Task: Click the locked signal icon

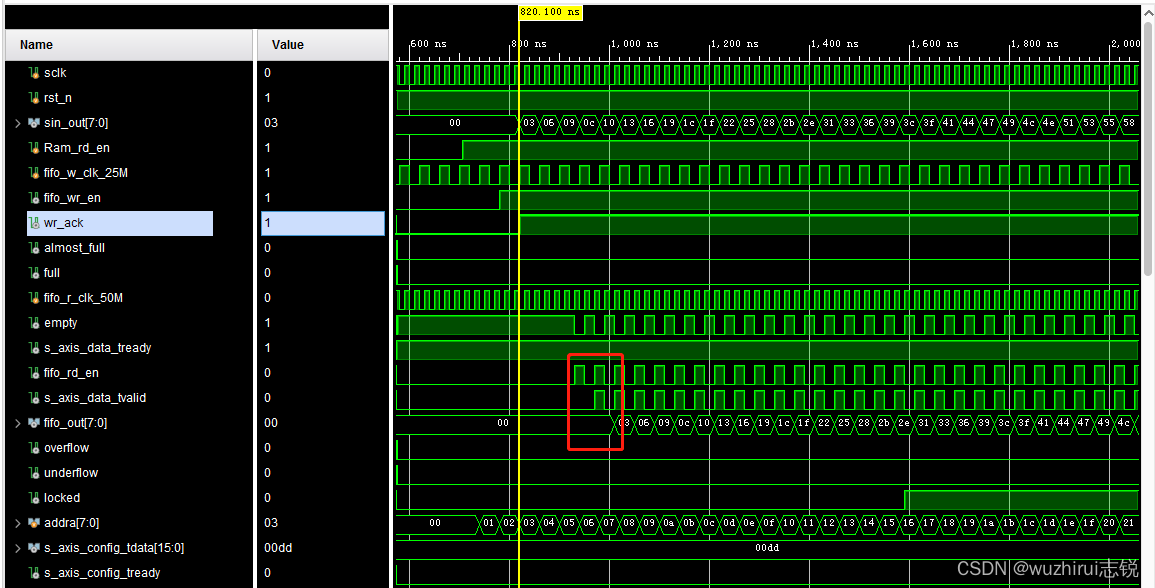Action: (x=34, y=498)
